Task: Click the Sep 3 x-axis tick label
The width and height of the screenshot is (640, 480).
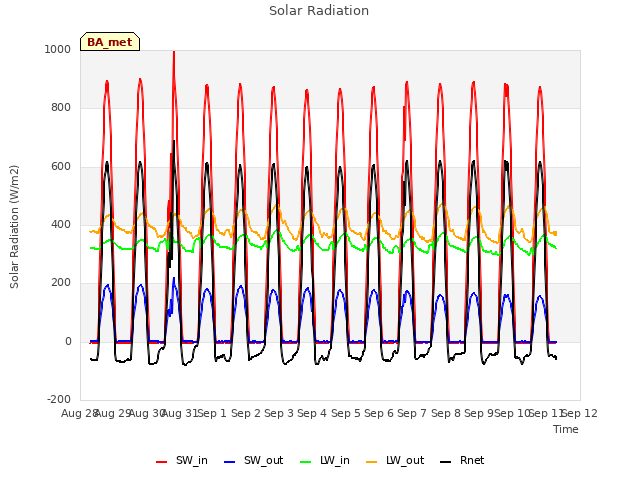Action: [279, 413]
